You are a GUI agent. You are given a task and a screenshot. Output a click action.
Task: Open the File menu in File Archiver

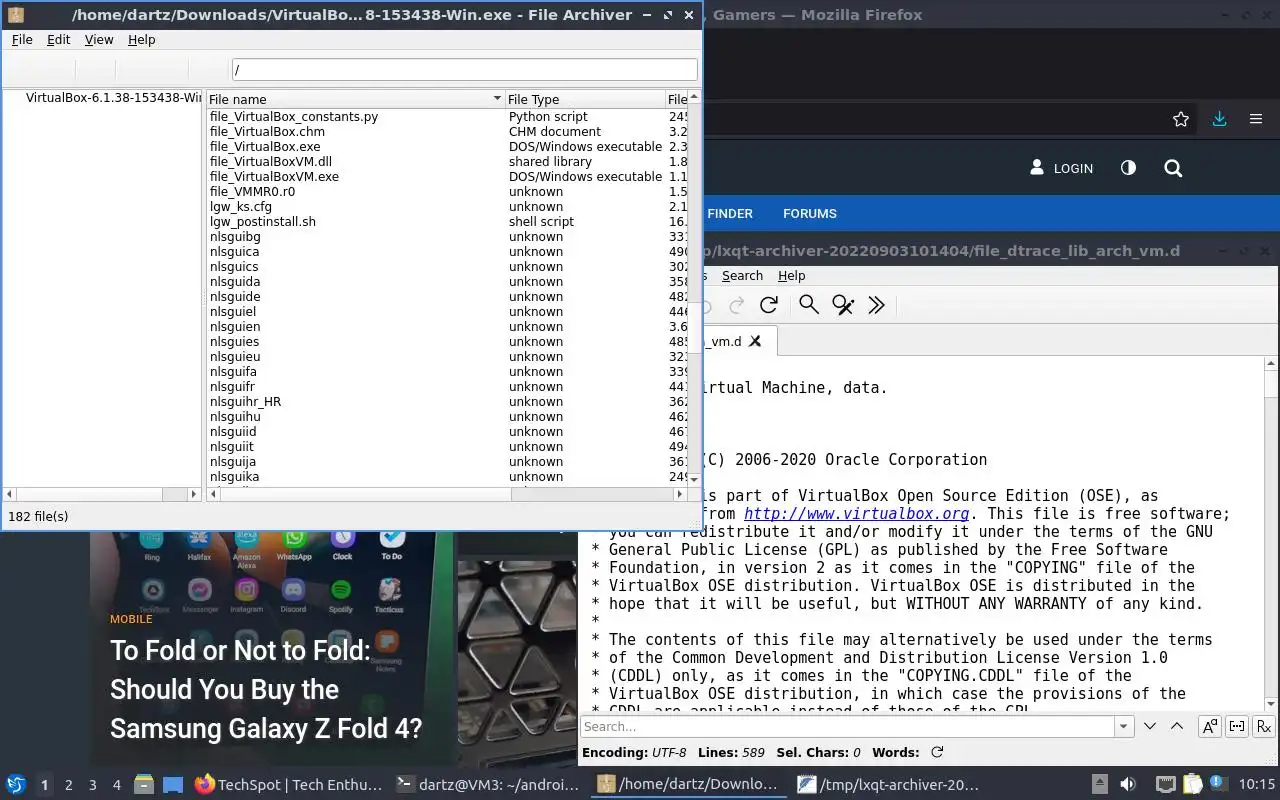[22, 40]
